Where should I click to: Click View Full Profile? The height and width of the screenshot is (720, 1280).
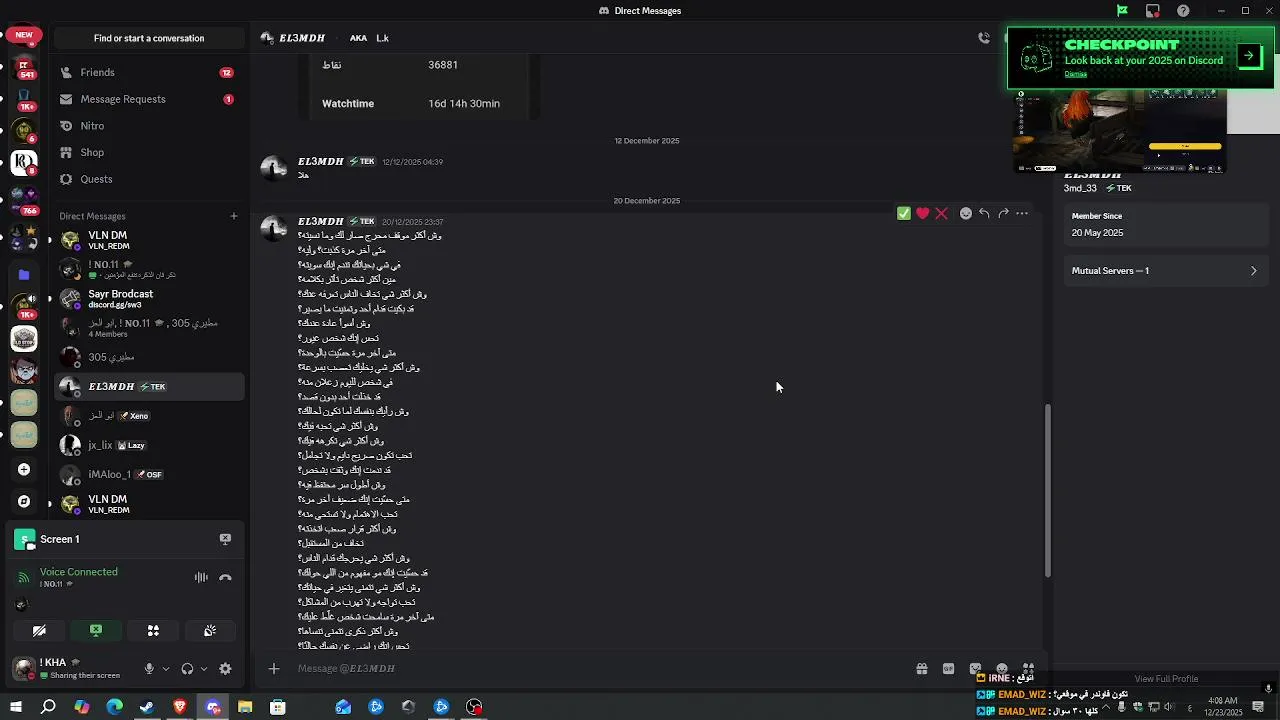(1166, 679)
